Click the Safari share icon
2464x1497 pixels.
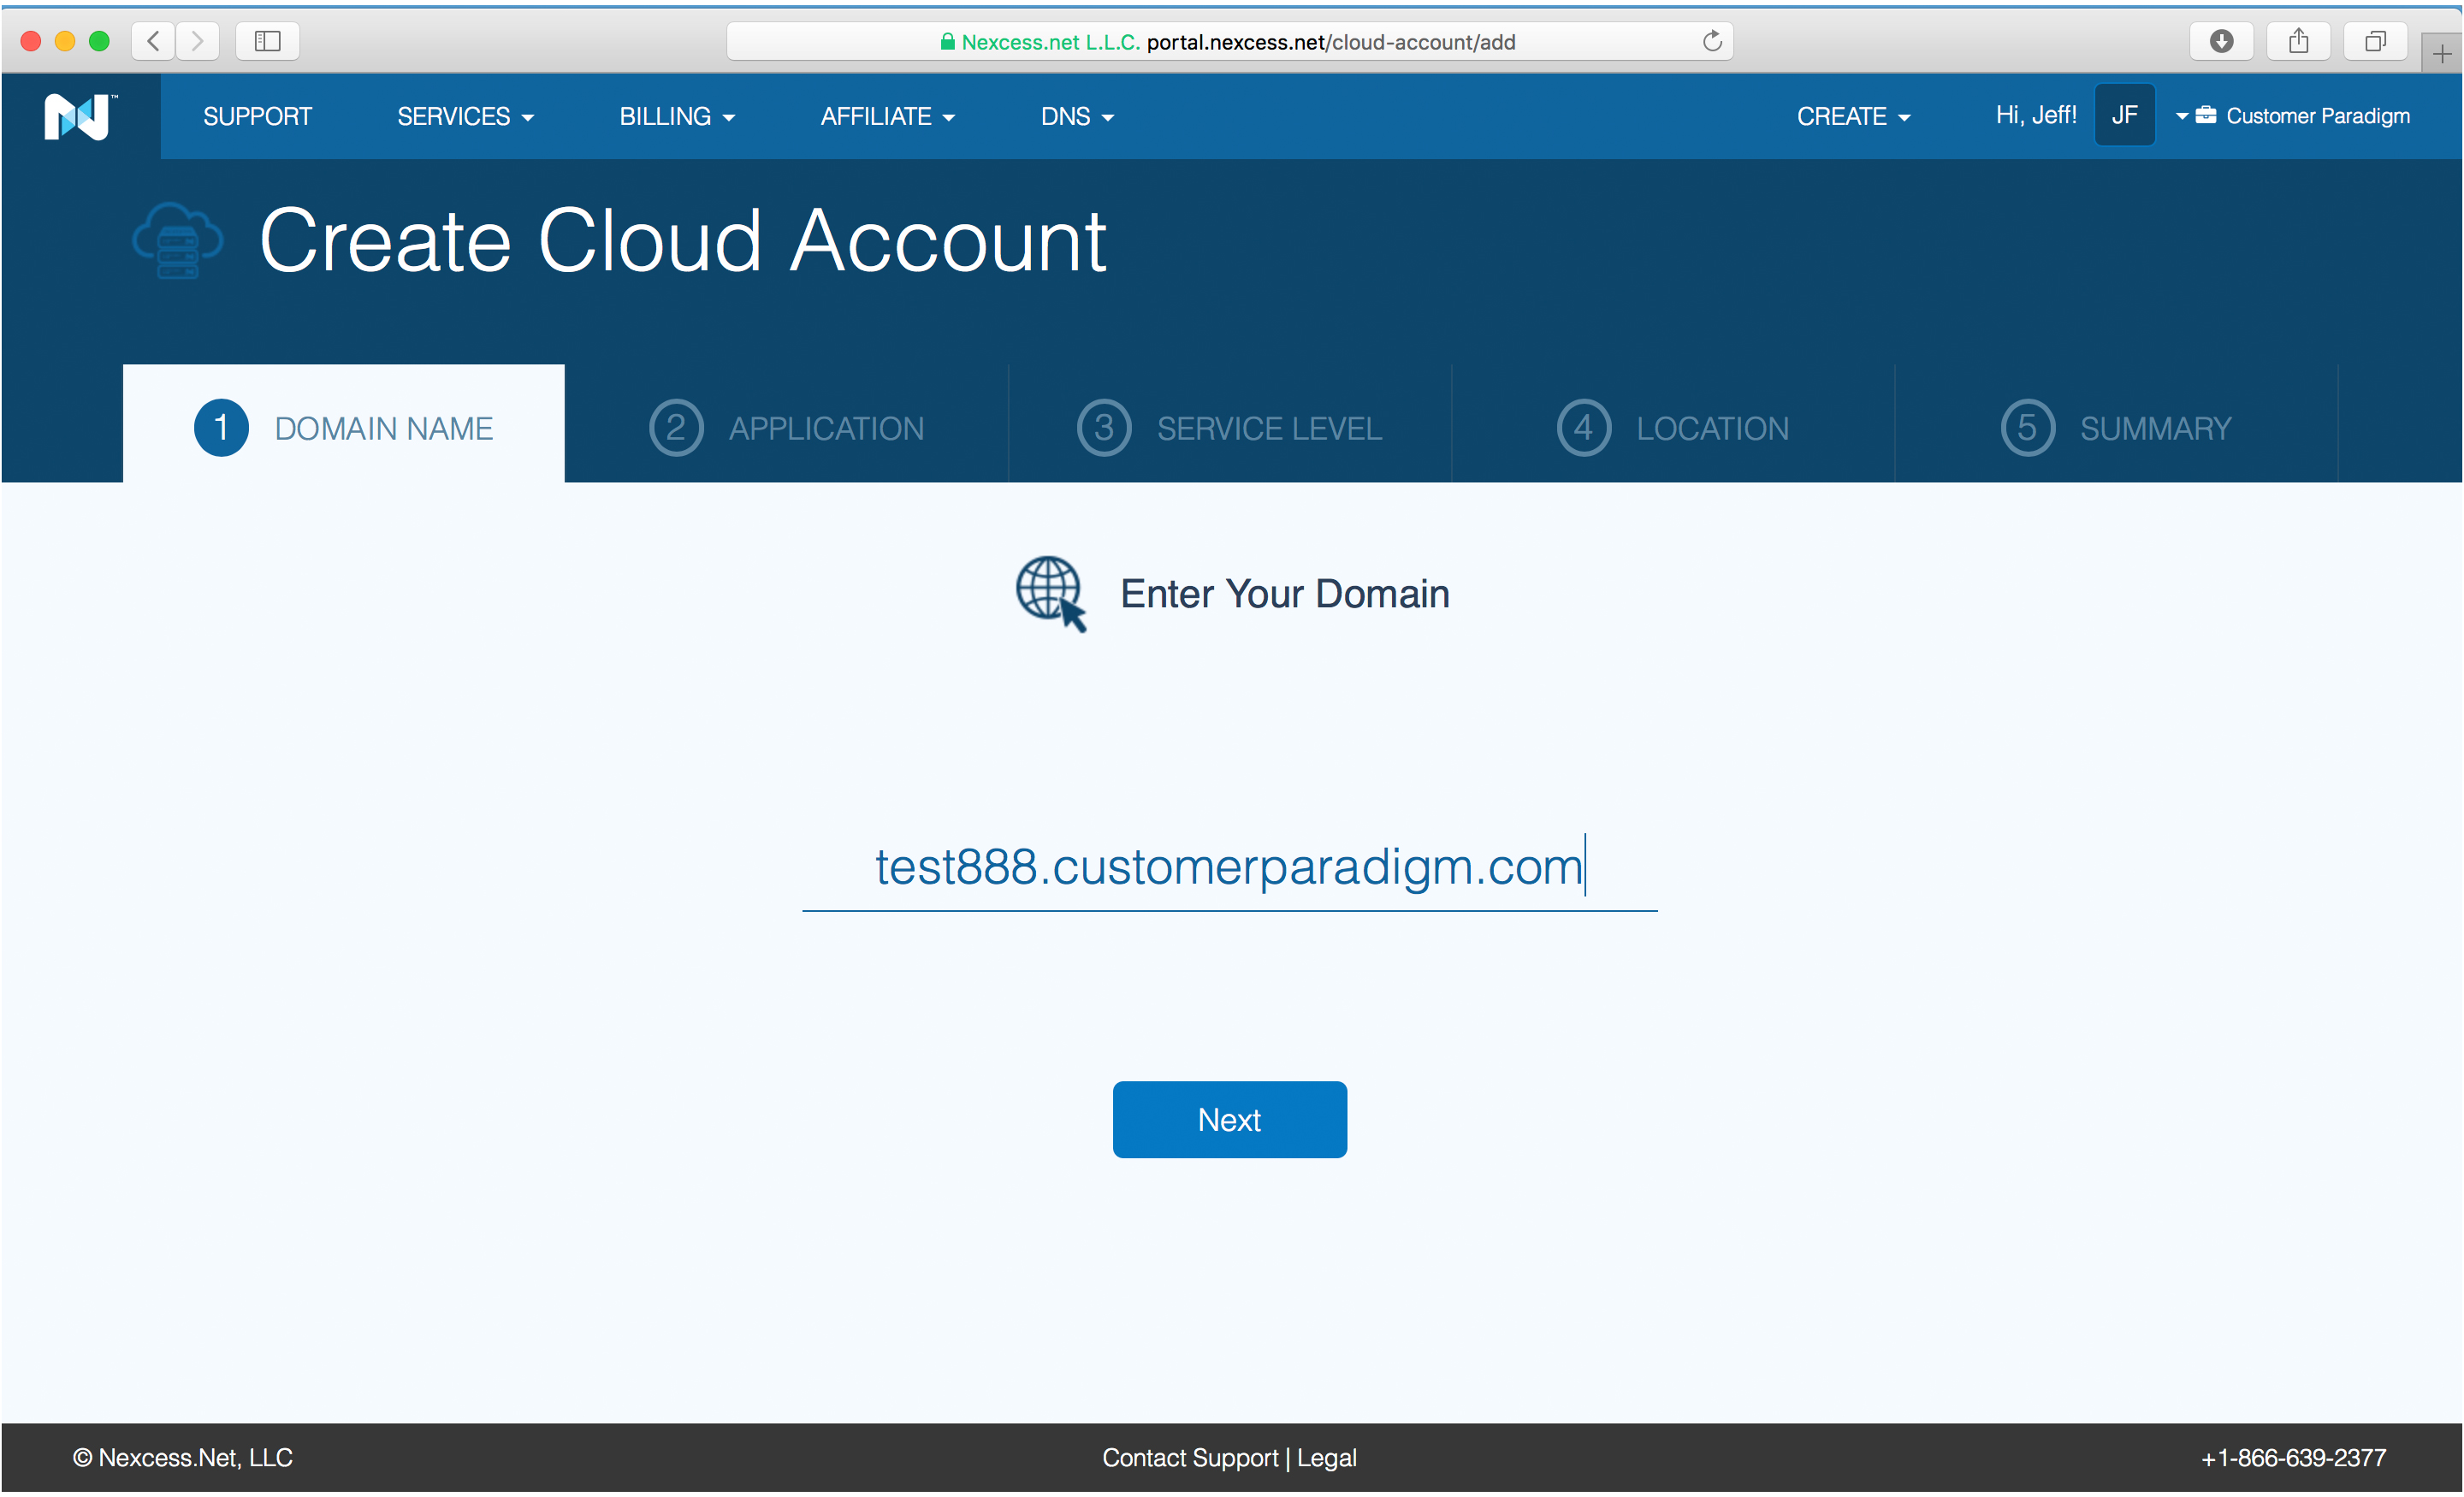(2299, 41)
